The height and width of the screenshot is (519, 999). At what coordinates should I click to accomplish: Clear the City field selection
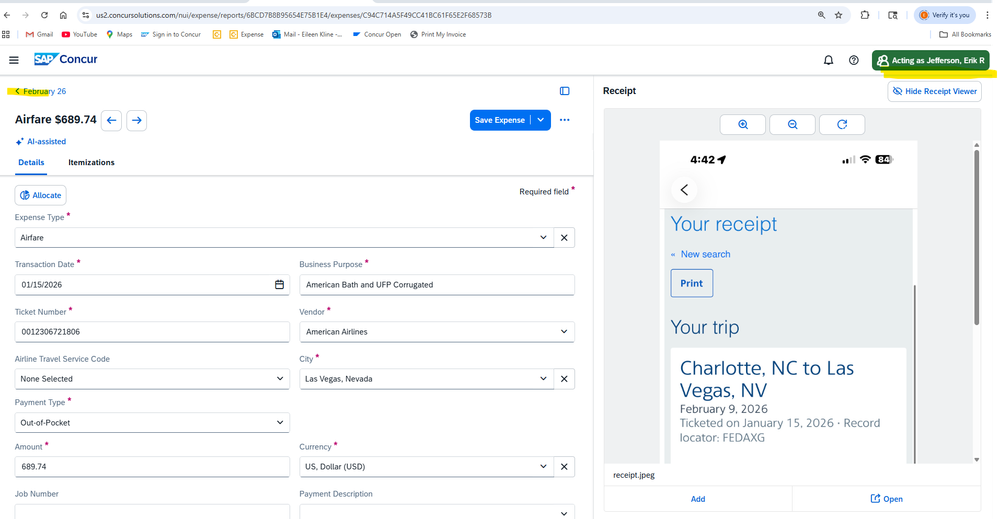click(x=564, y=379)
